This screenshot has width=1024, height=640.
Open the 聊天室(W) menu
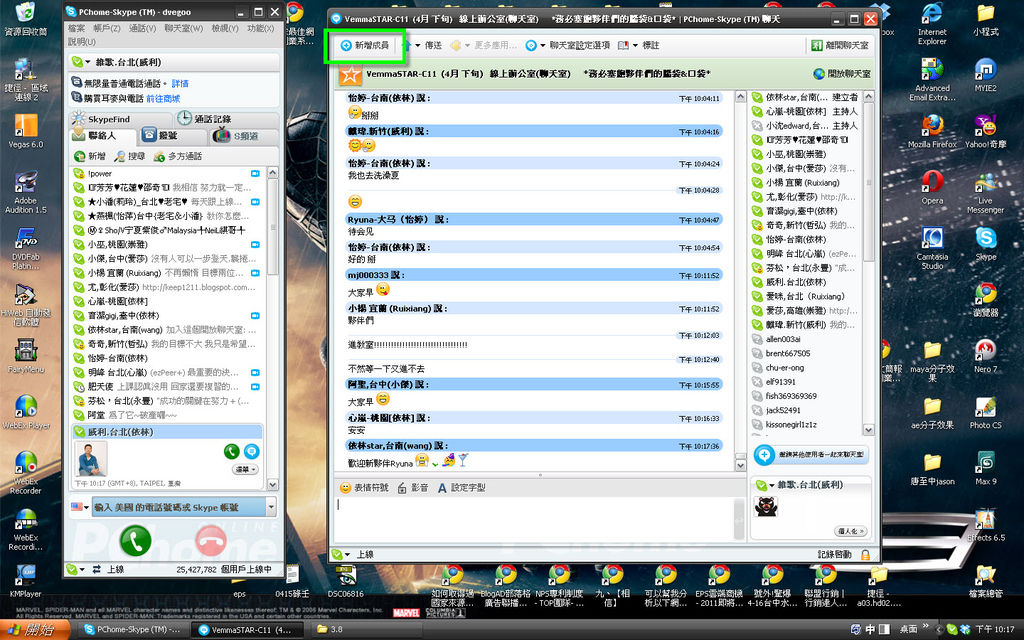click(184, 28)
